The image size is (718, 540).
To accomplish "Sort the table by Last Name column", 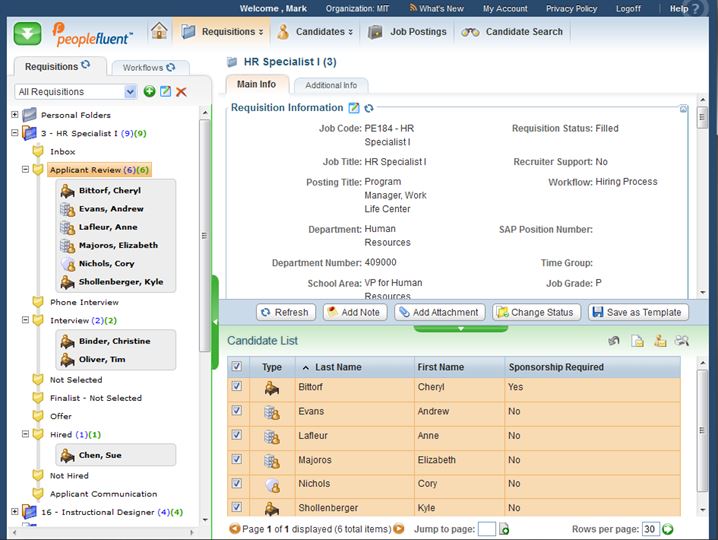I will (x=337, y=367).
